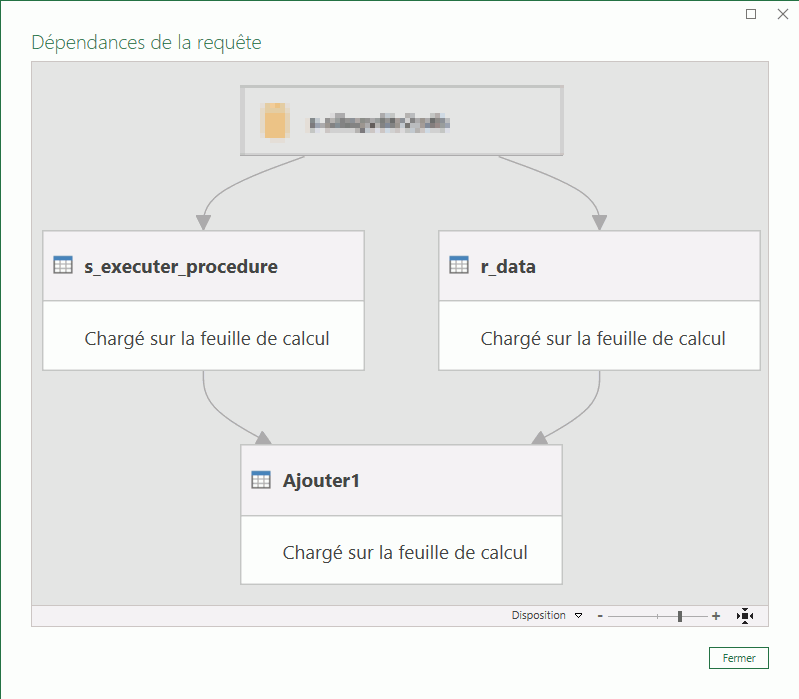The width and height of the screenshot is (799, 699).
Task: Click the fit-to-screen zoom icon
Action: click(744, 616)
